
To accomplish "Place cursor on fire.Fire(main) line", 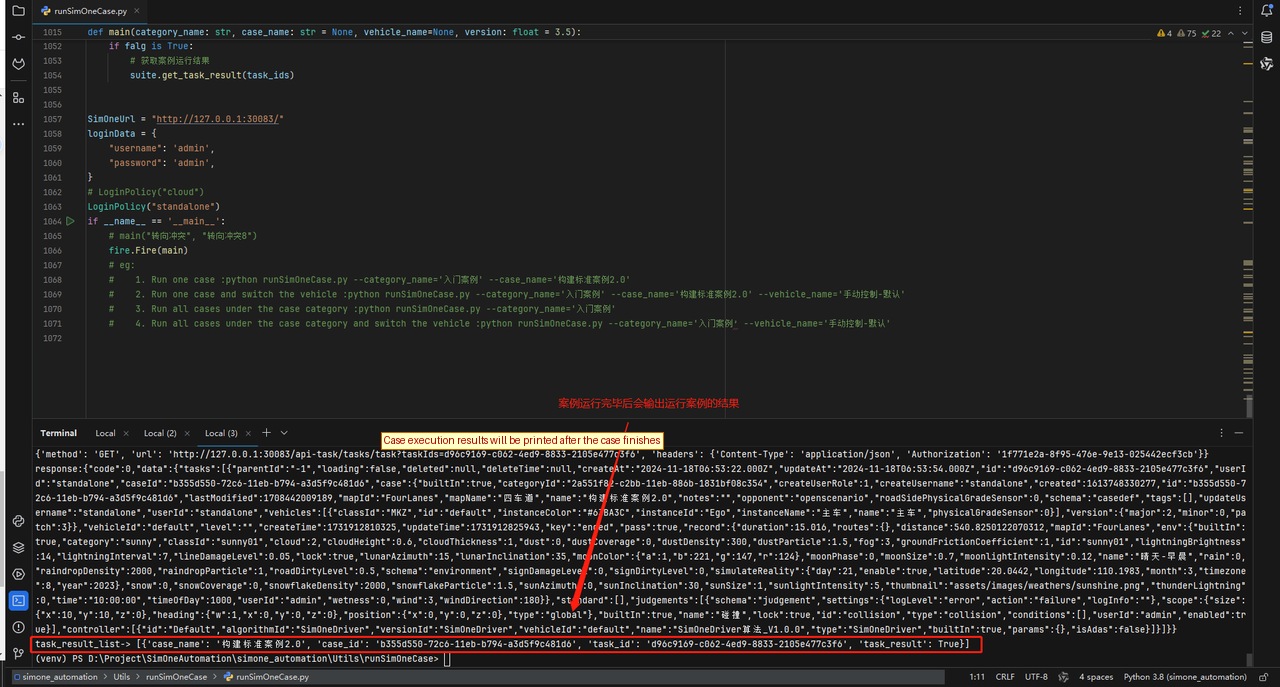I will tap(149, 250).
